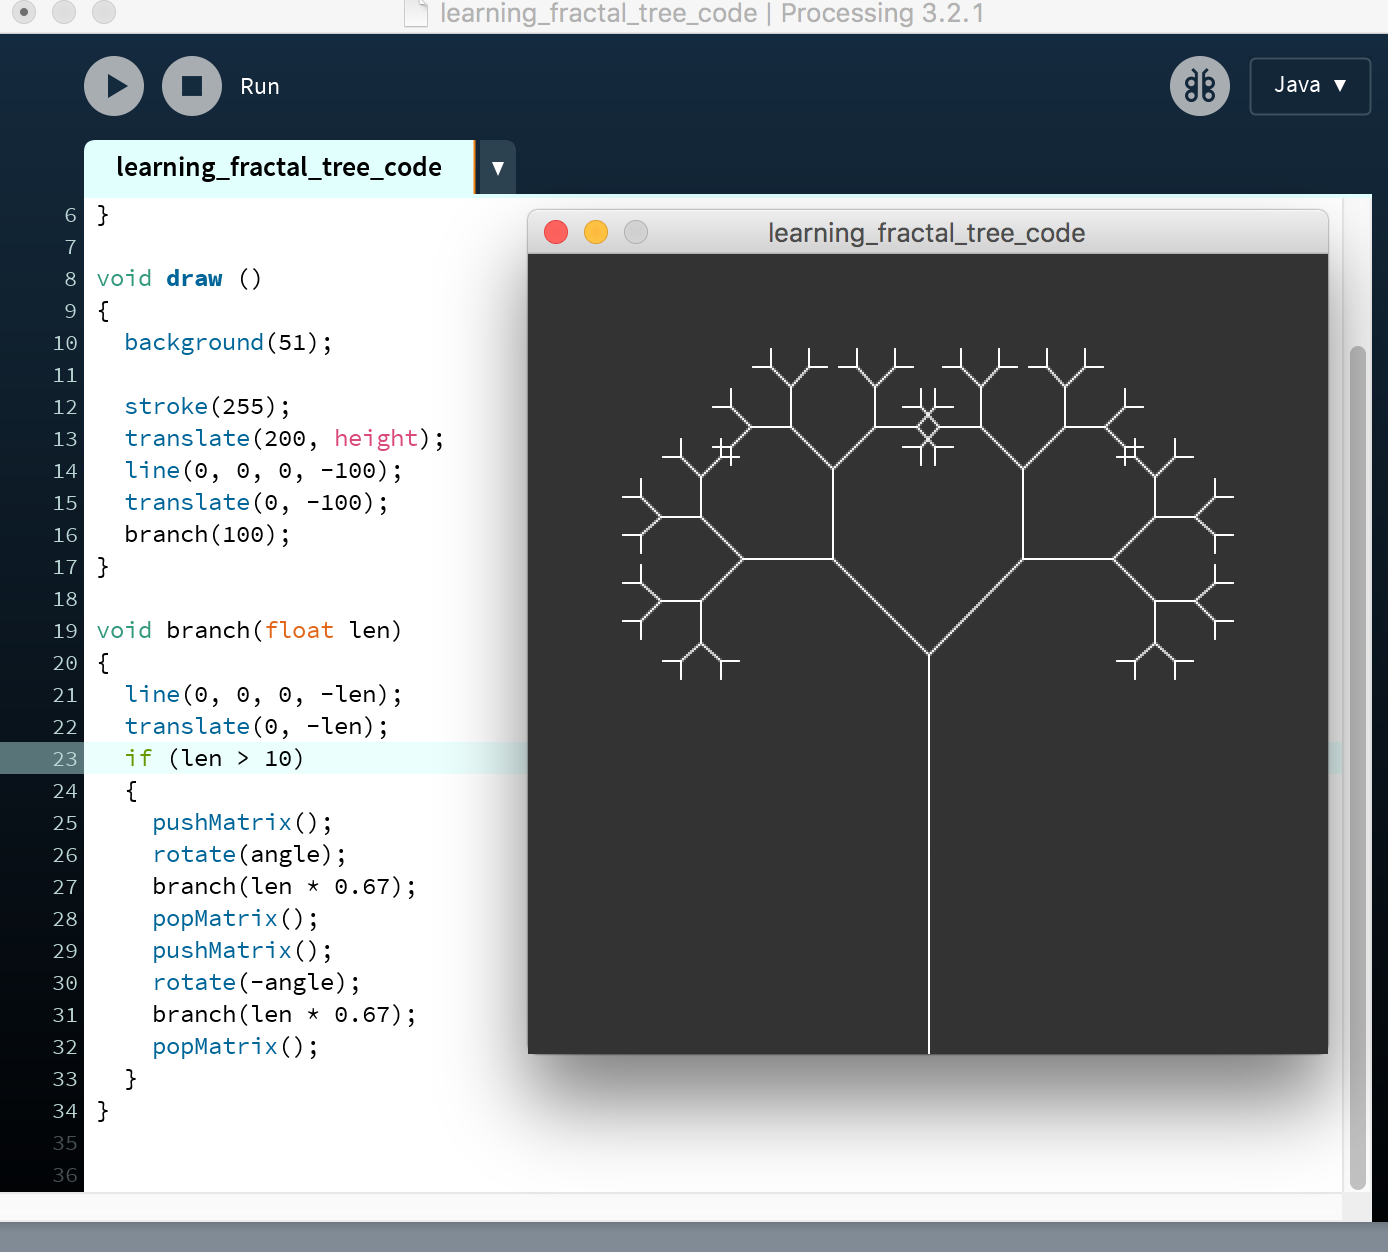Click the main window title "Processing 3.2.1" text

[883, 13]
